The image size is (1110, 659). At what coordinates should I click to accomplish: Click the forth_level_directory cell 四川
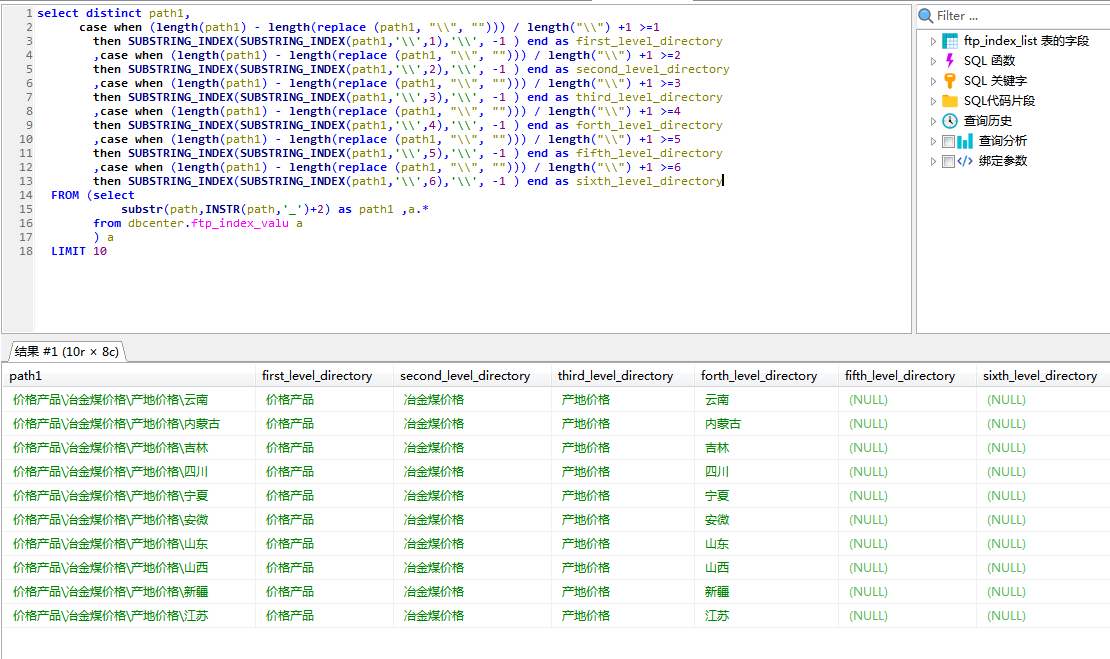pos(766,472)
